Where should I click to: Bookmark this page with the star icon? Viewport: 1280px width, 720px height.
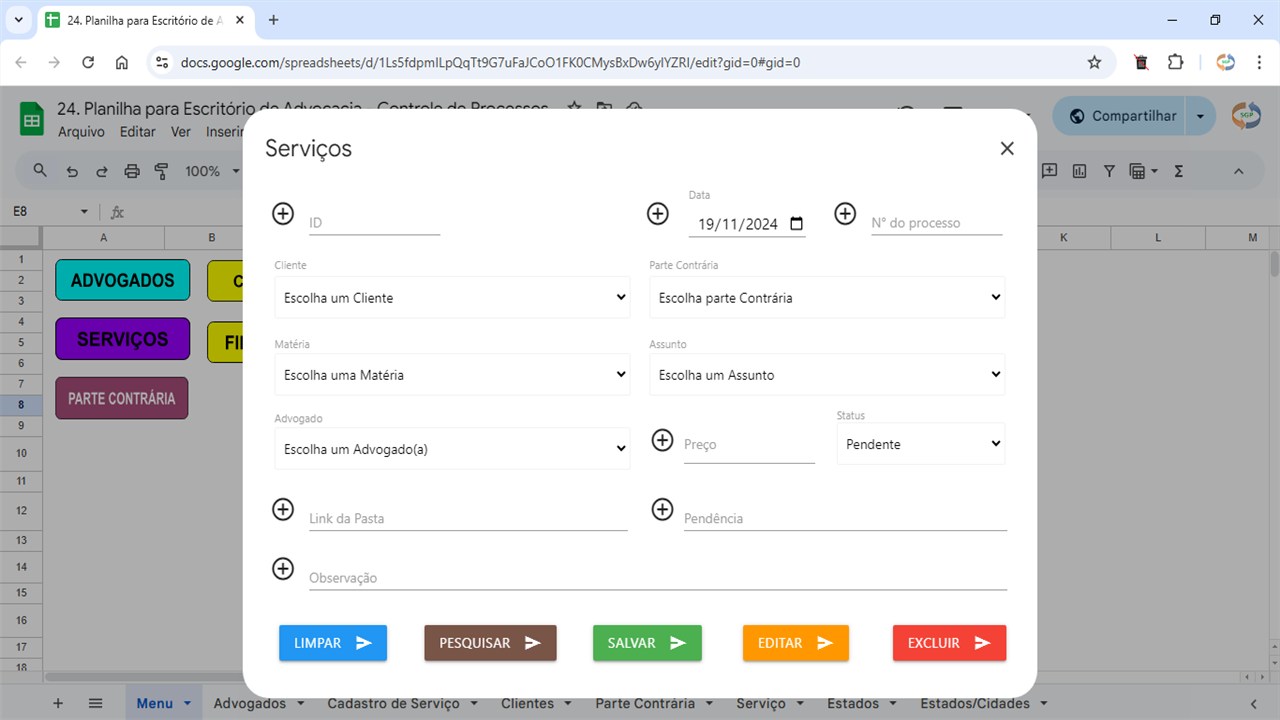(1094, 62)
